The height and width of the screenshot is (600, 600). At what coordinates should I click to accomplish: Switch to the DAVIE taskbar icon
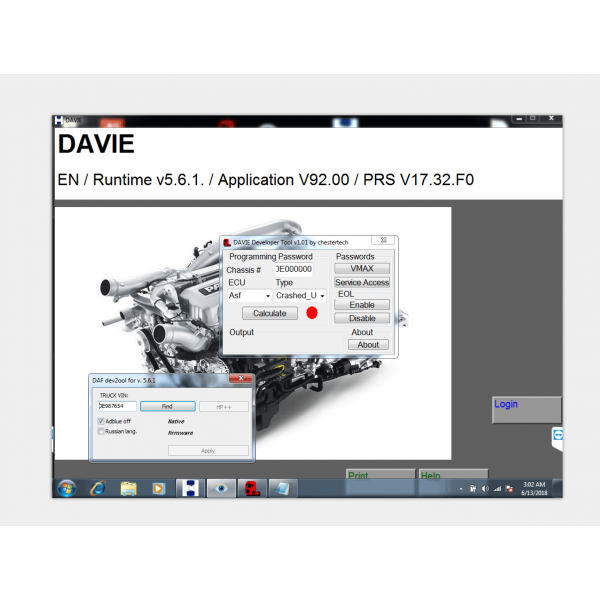(x=190, y=488)
